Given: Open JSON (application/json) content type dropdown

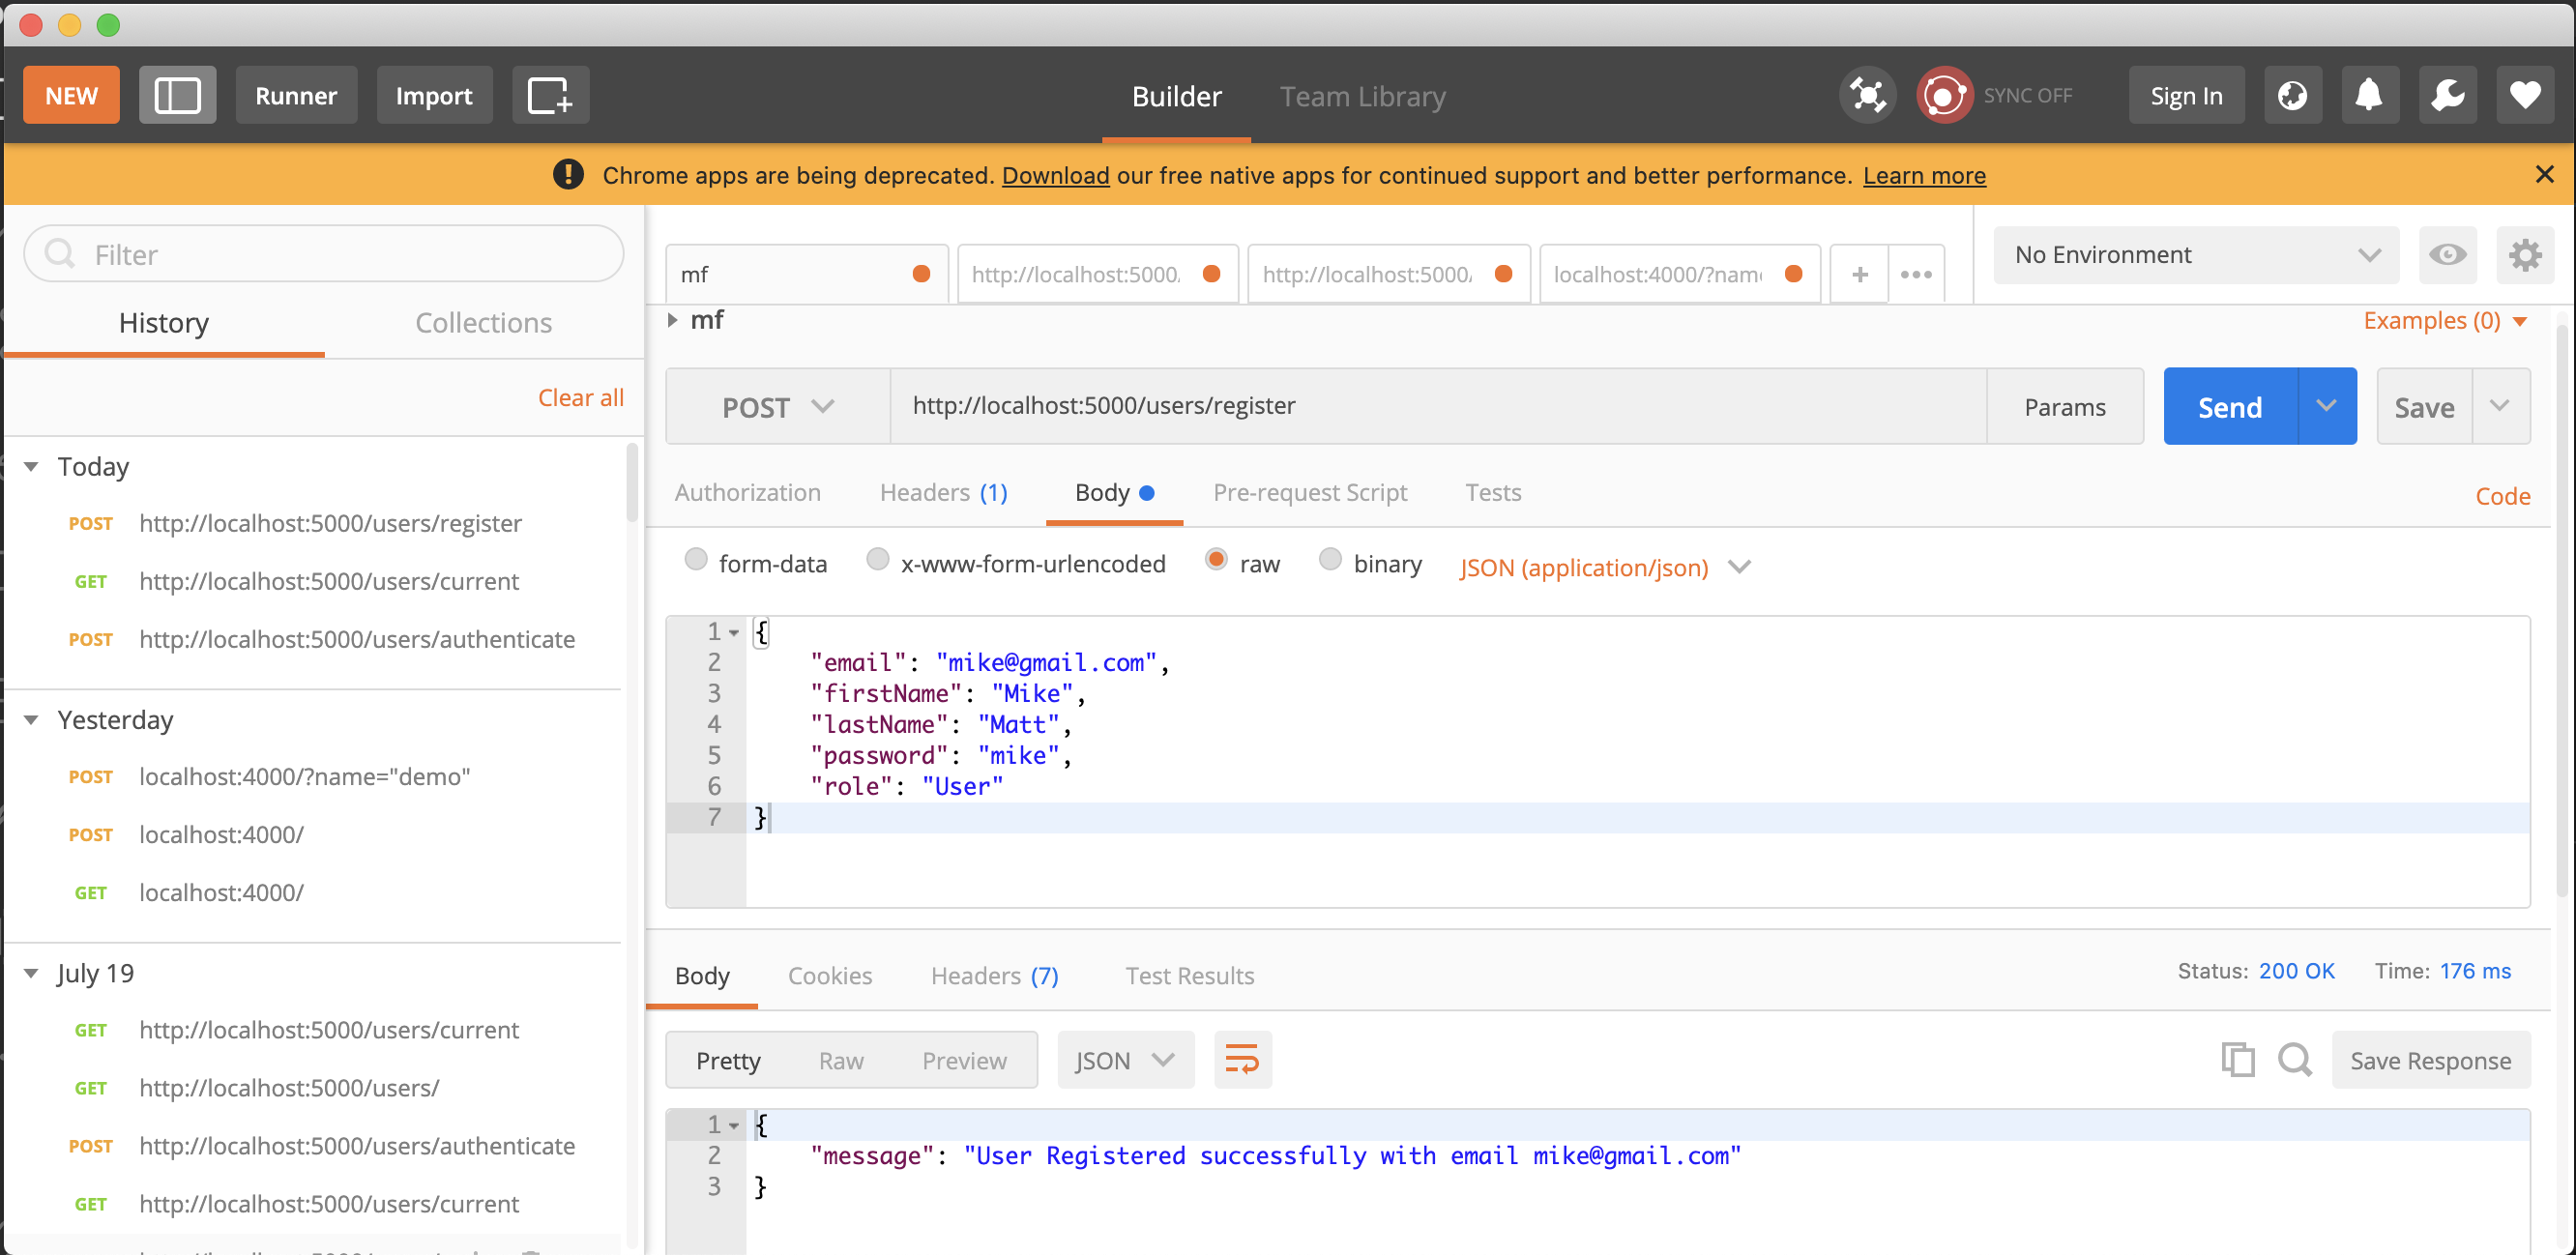Looking at the screenshot, I should pyautogui.click(x=1604, y=567).
